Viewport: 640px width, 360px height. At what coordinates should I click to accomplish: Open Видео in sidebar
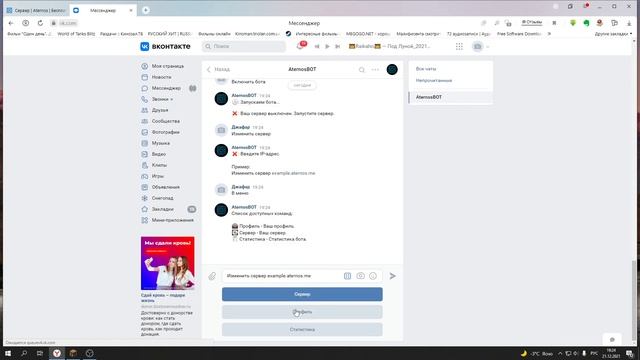(x=159, y=154)
